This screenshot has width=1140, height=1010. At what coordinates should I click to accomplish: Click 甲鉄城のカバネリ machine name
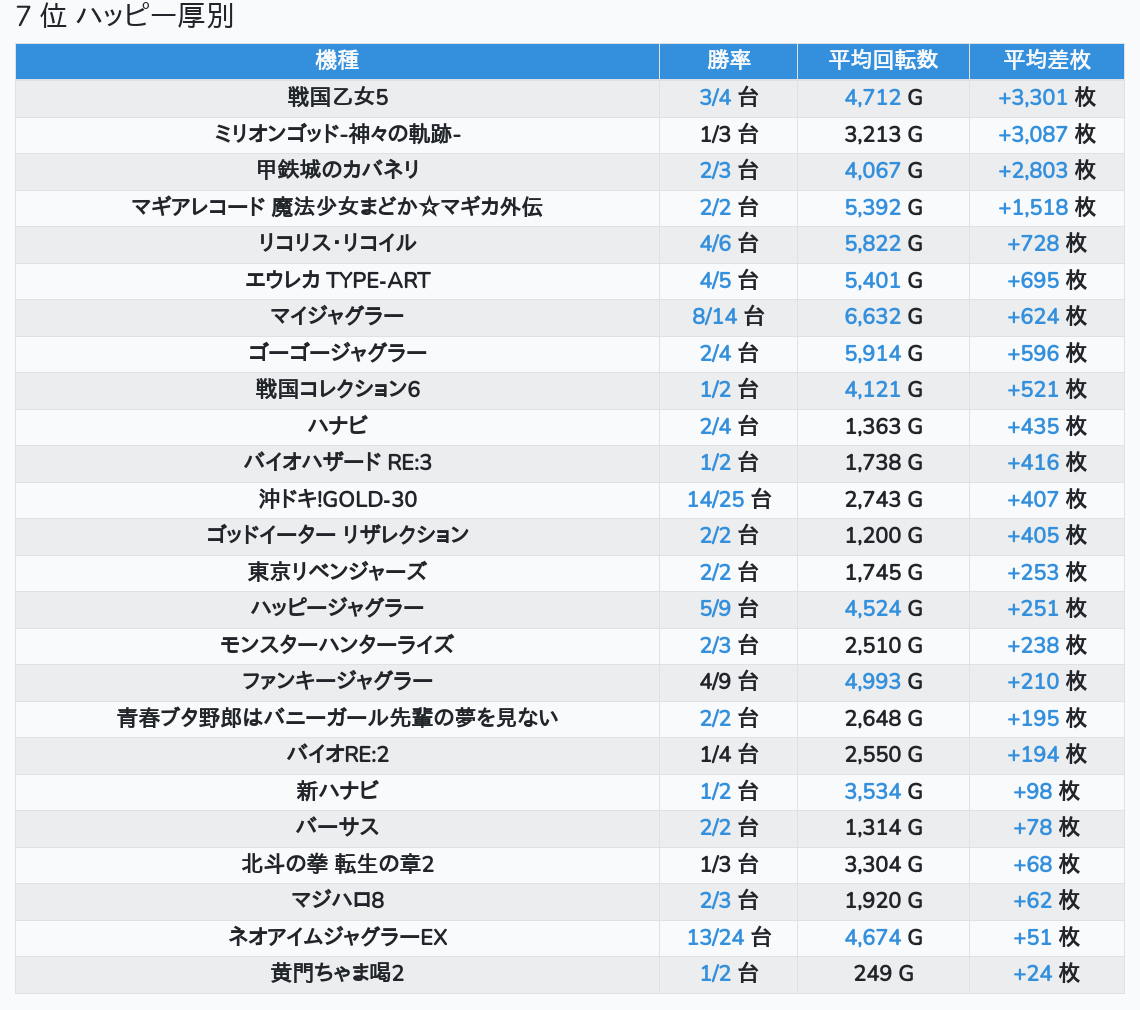[337, 170]
